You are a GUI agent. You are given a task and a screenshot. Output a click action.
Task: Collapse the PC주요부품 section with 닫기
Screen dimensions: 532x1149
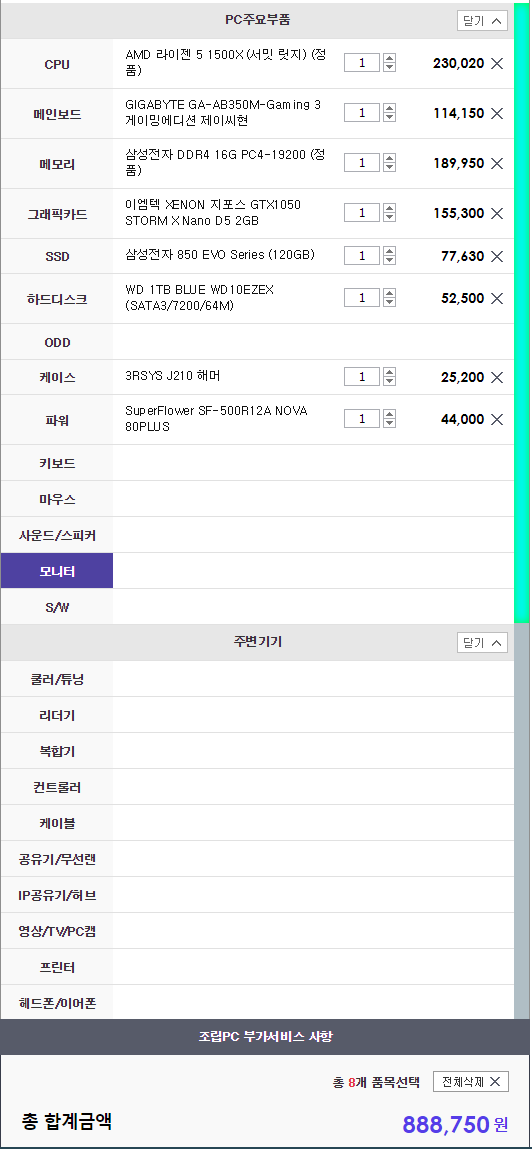482,21
